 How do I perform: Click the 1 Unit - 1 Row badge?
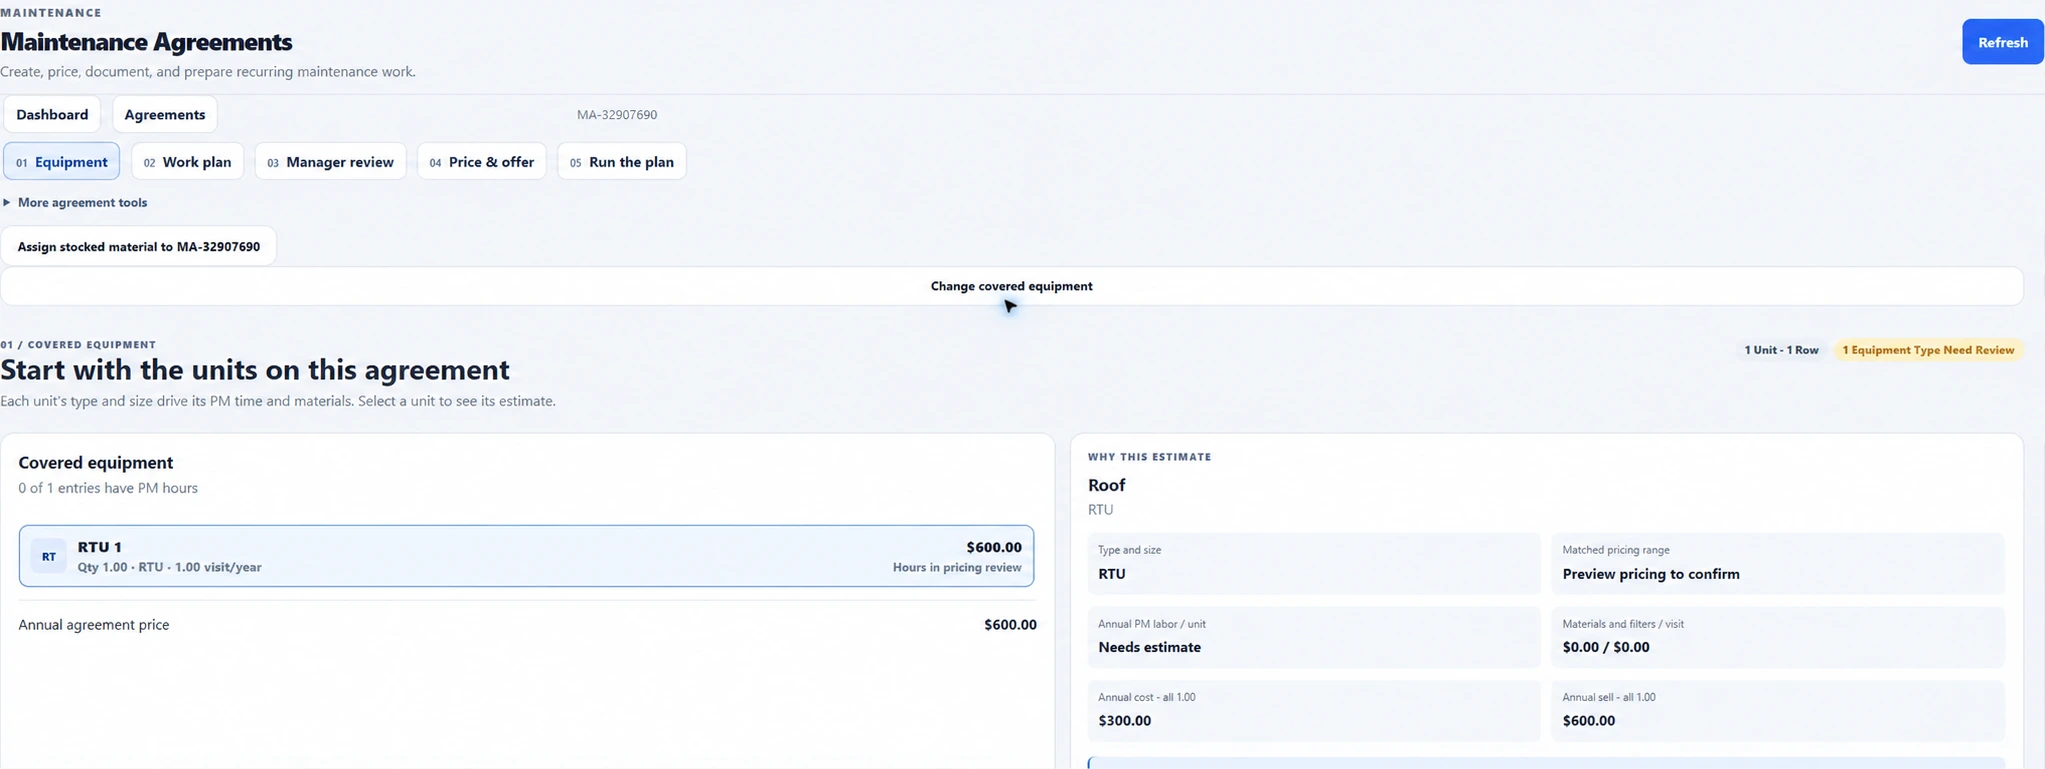(1781, 350)
